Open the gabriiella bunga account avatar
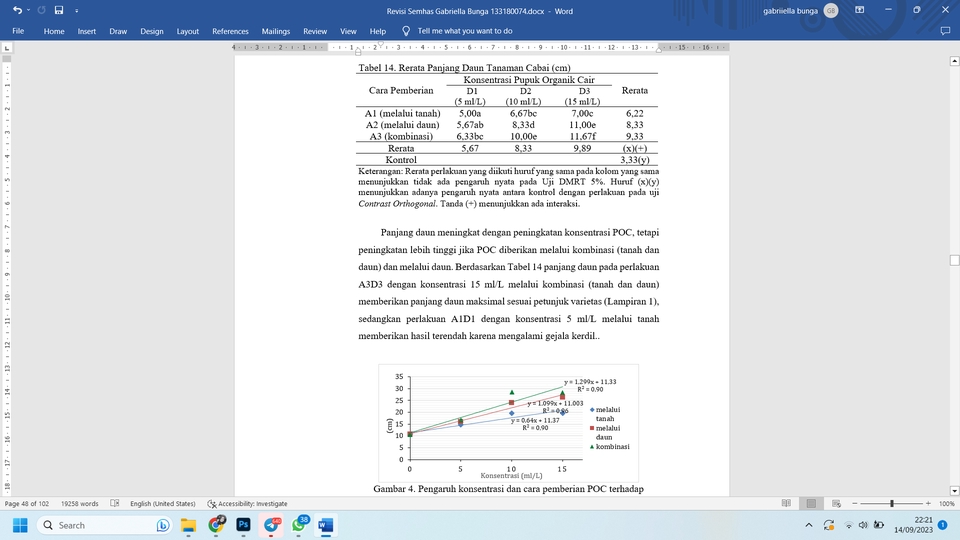Screen dimensions: 960x540 click(x=831, y=10)
